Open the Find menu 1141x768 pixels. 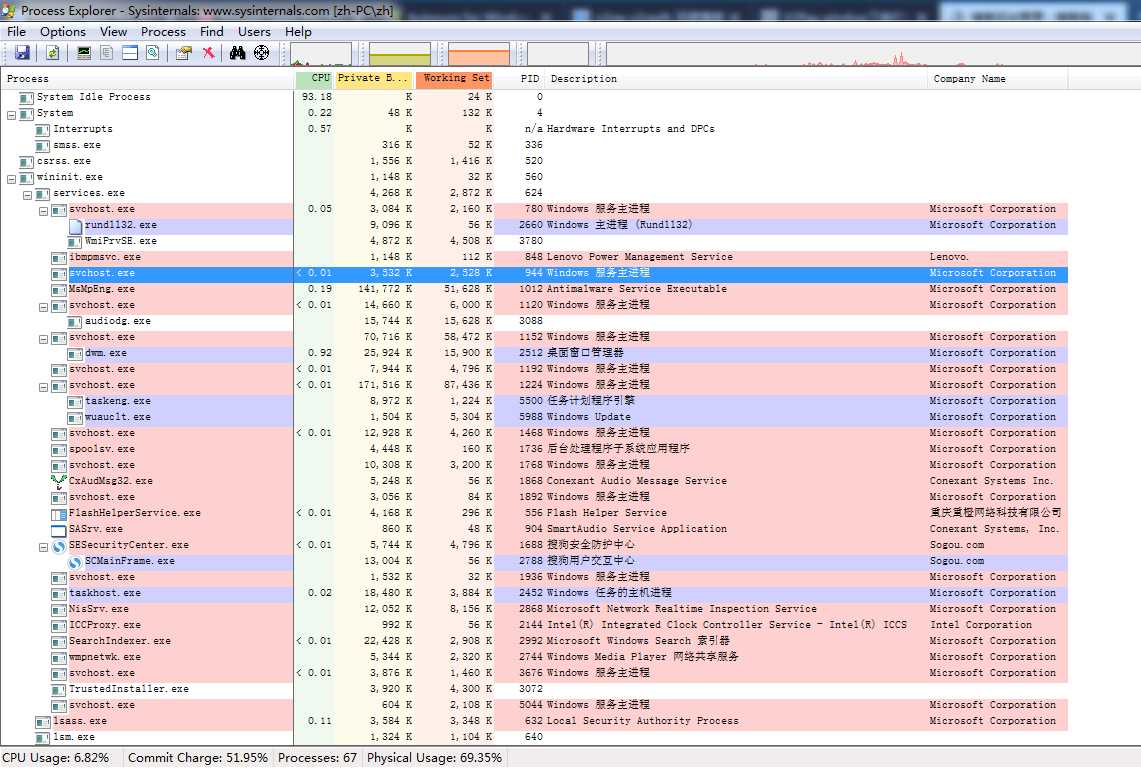click(212, 31)
